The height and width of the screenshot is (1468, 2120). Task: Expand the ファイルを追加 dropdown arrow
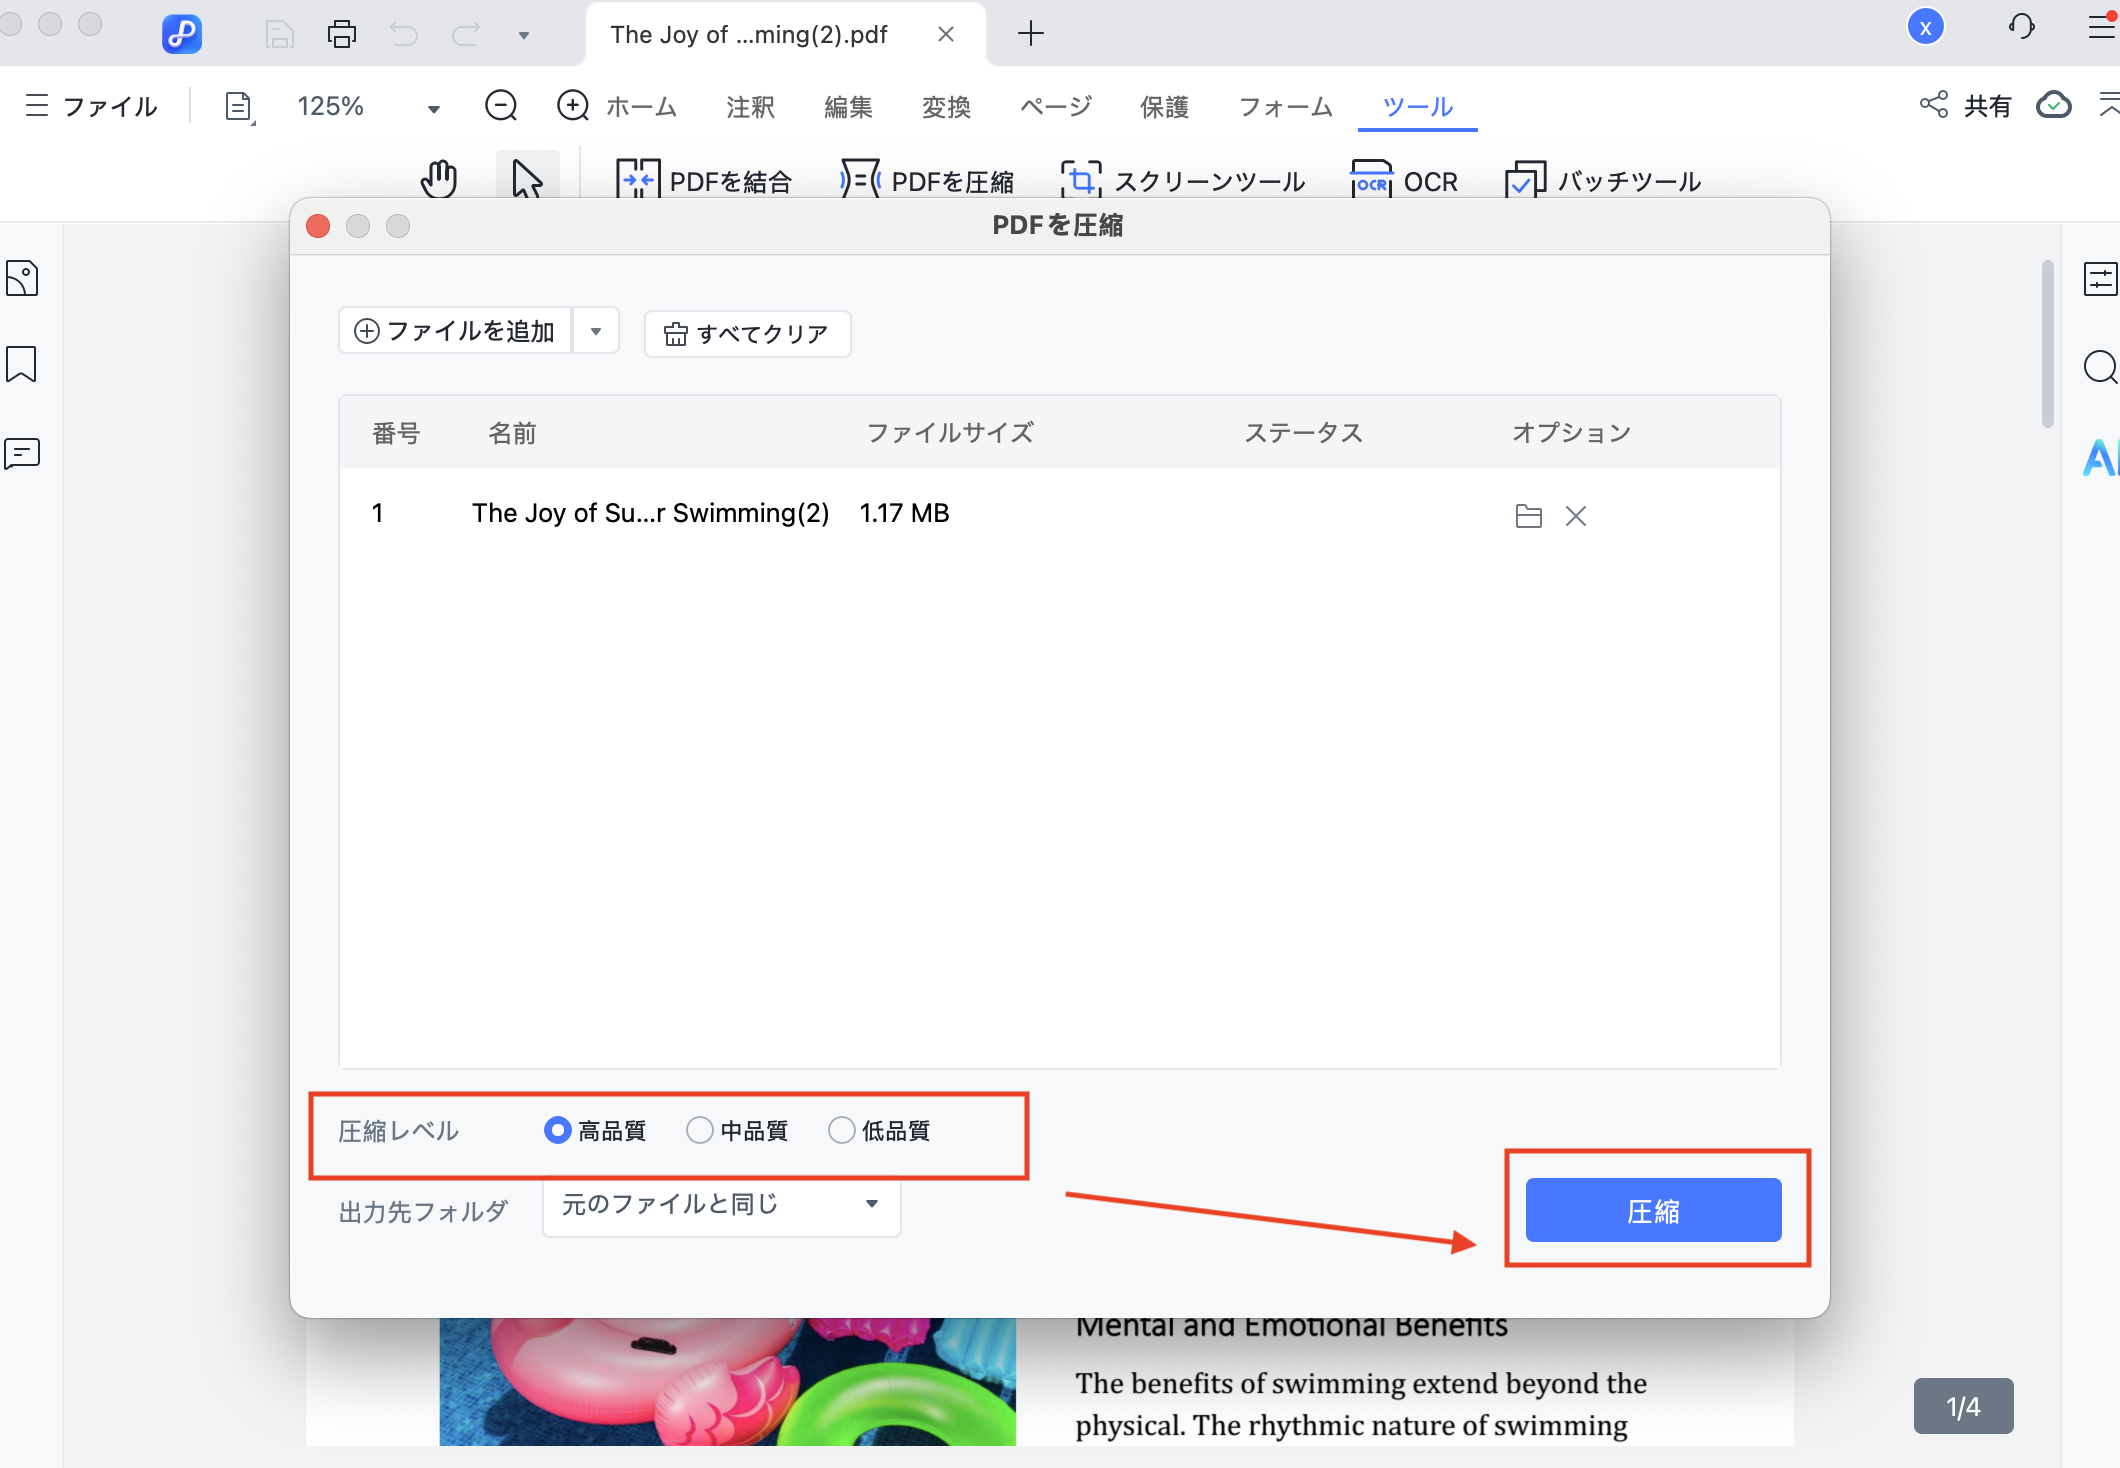pyautogui.click(x=596, y=330)
